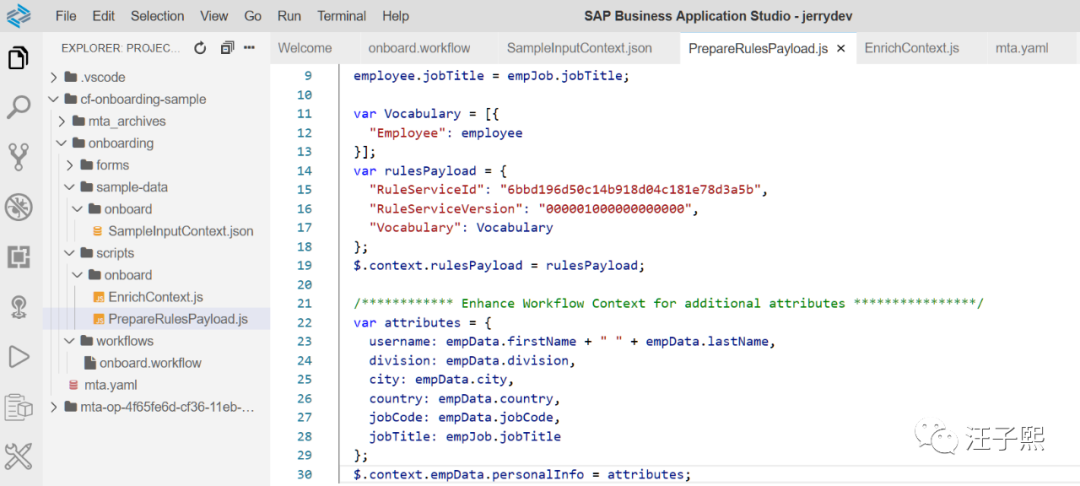
Task: Open SampleInputContext.json in the file tree
Action: coord(180,231)
